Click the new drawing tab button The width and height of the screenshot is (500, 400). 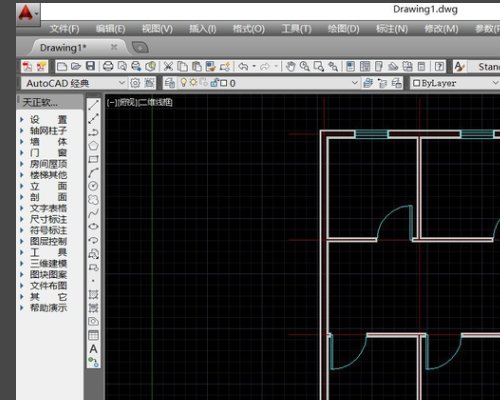coord(140,48)
